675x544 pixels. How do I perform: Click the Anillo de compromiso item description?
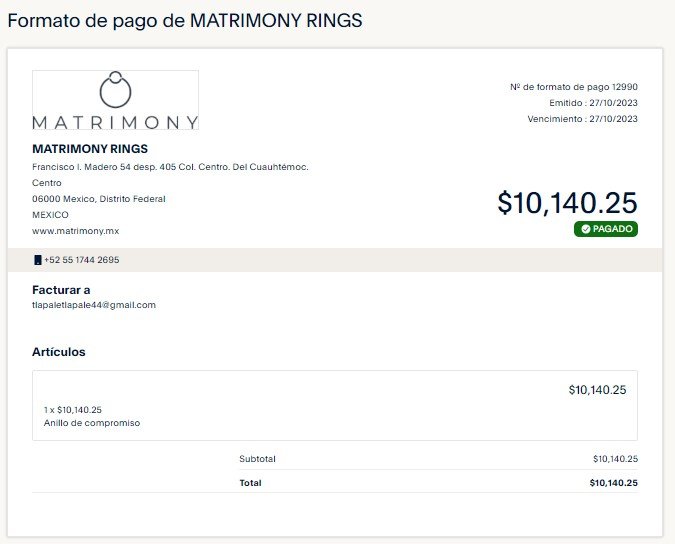tap(92, 423)
